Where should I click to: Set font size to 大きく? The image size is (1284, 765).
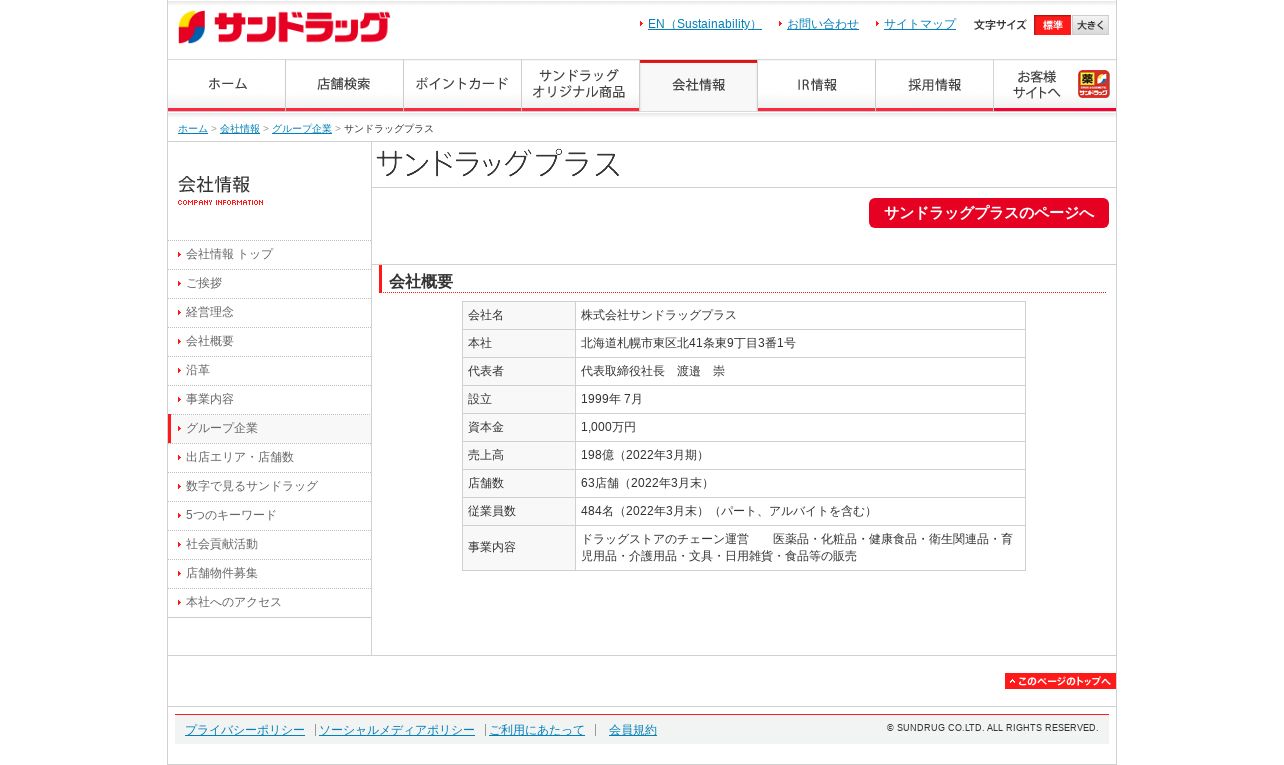pos(1090,25)
